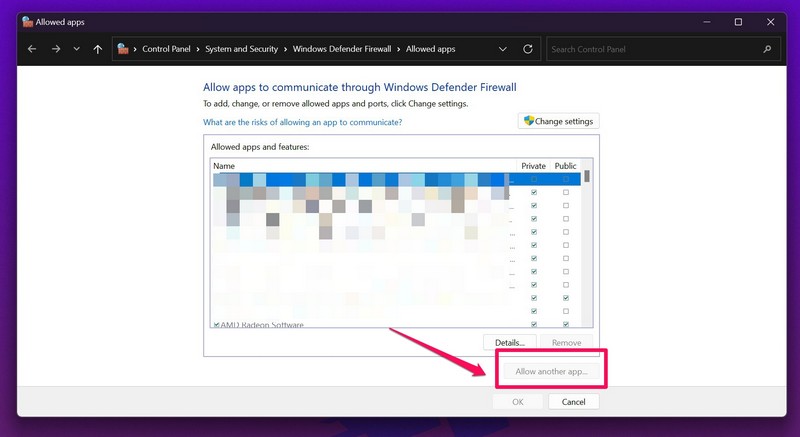
Task: Click the allowed apps list scrollbar
Action: 588,250
